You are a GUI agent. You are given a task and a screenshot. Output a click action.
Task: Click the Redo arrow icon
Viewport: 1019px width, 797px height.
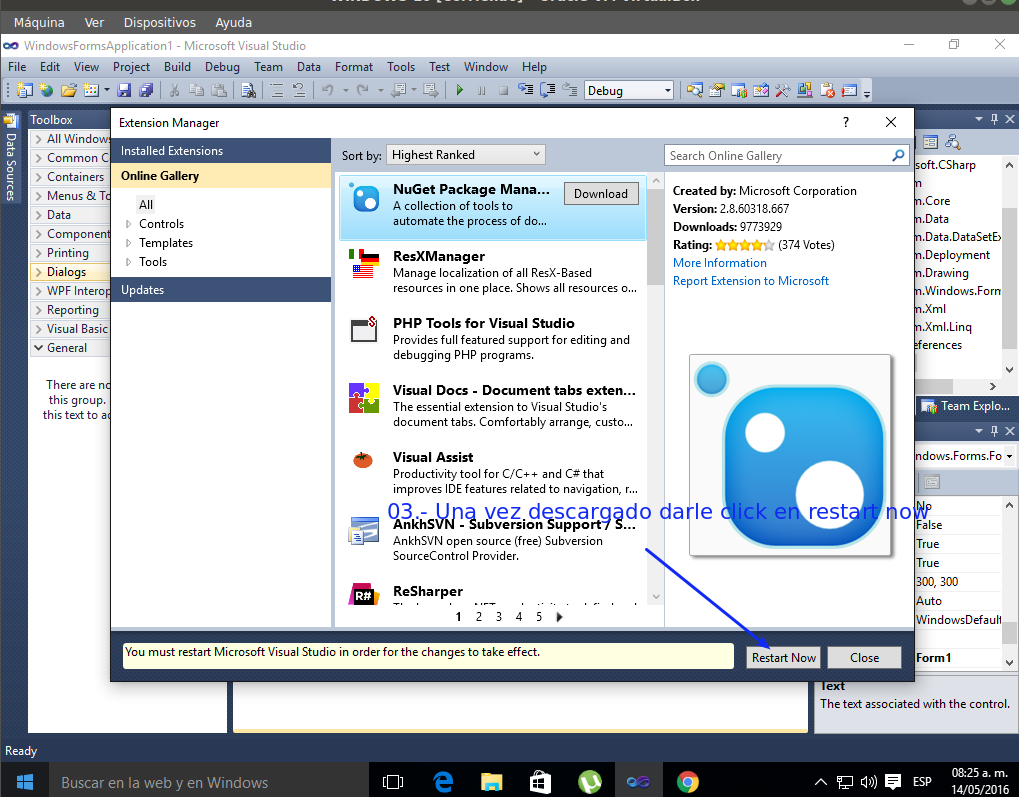click(363, 90)
